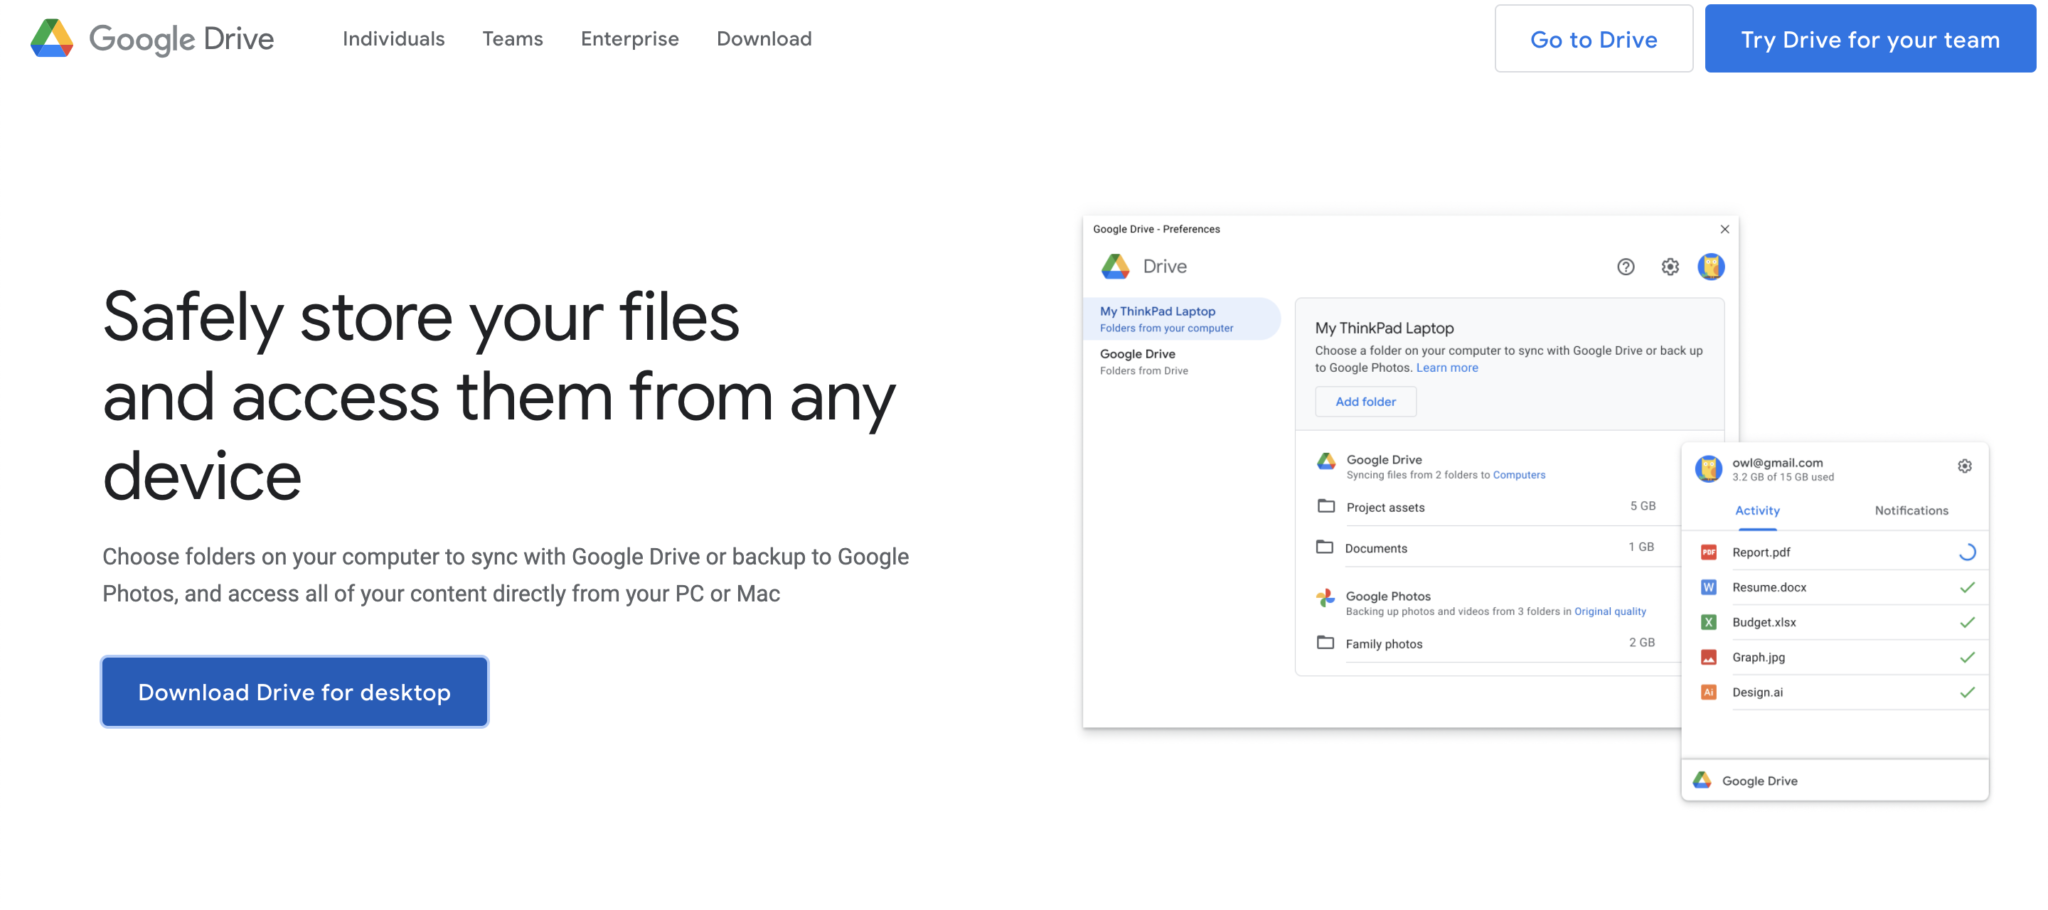Click Download Drive for desktop button
This screenshot has height=910, width=2048.
point(294,692)
